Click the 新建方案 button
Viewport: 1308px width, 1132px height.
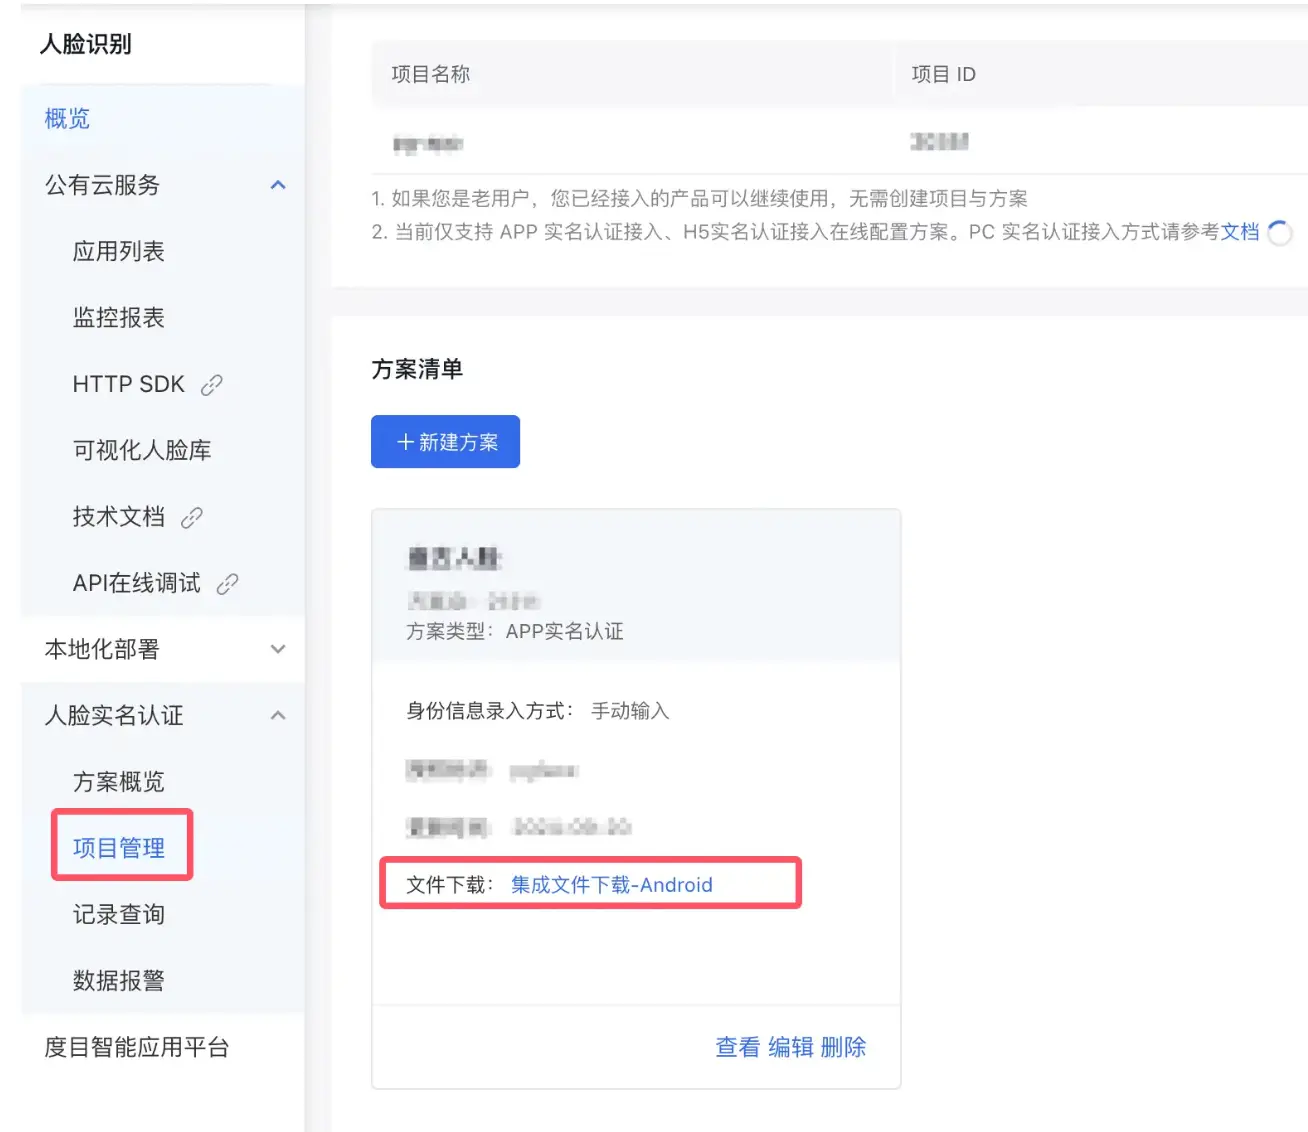coord(445,442)
